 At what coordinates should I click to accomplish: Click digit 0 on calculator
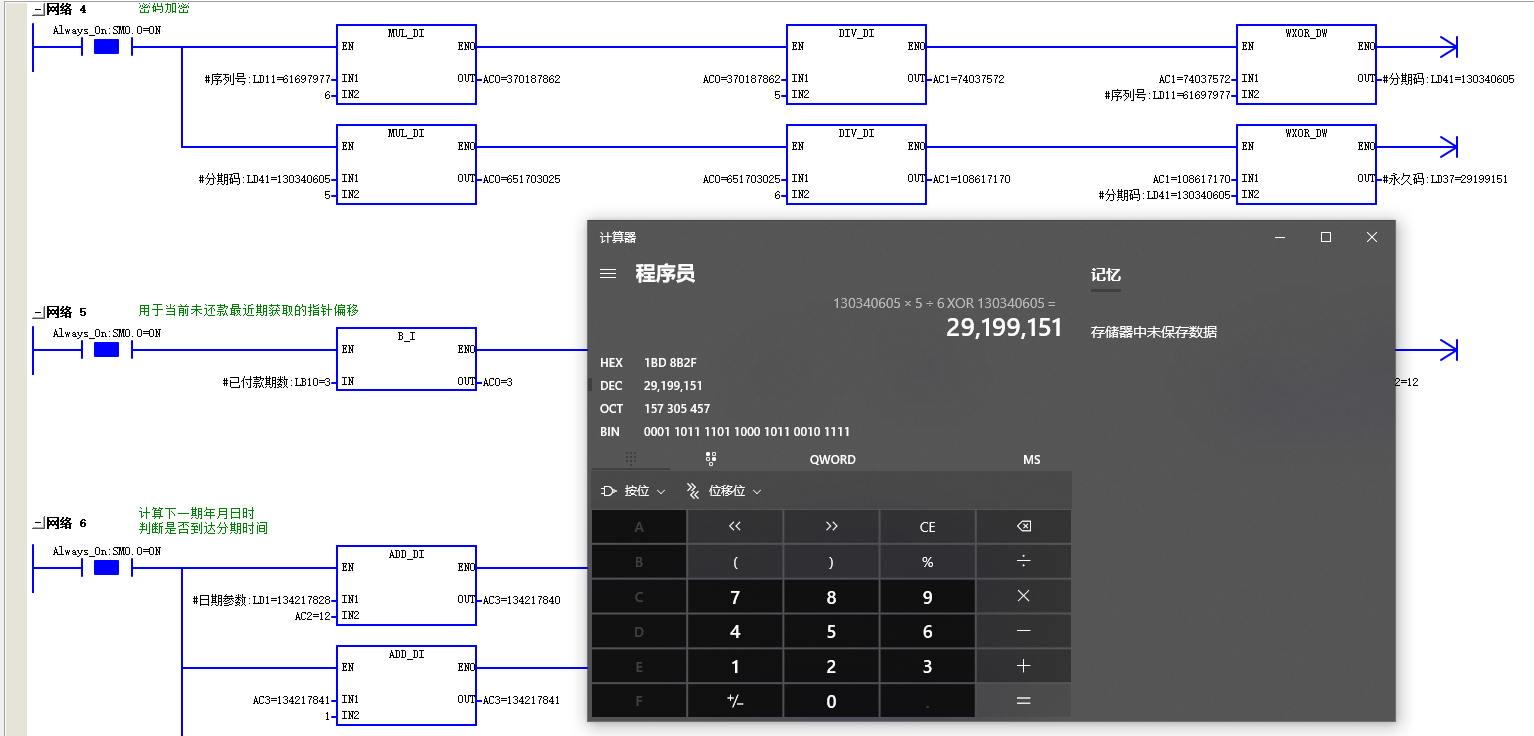click(831, 701)
